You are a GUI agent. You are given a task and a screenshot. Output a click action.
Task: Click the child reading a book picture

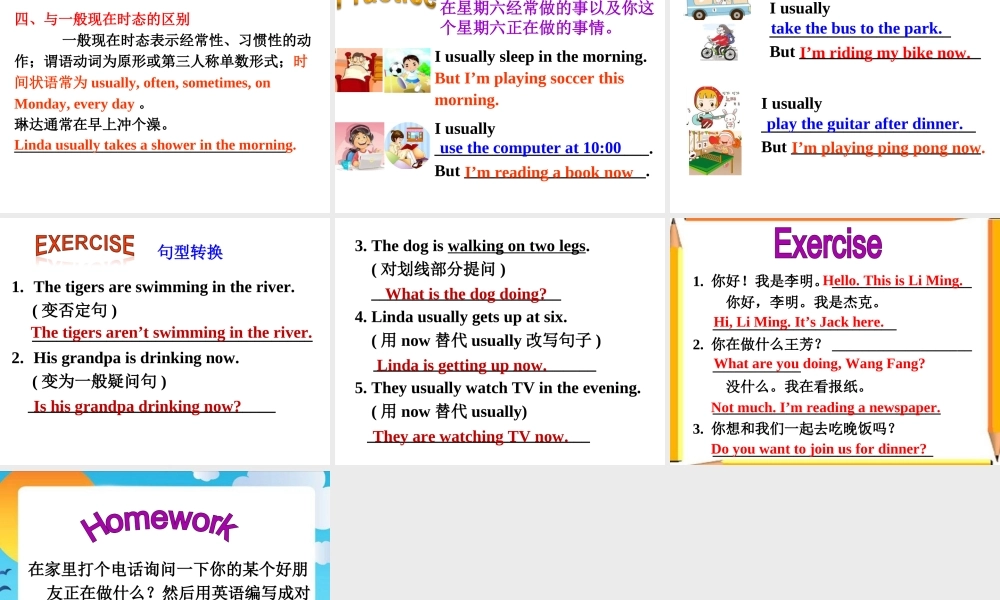click(x=408, y=146)
